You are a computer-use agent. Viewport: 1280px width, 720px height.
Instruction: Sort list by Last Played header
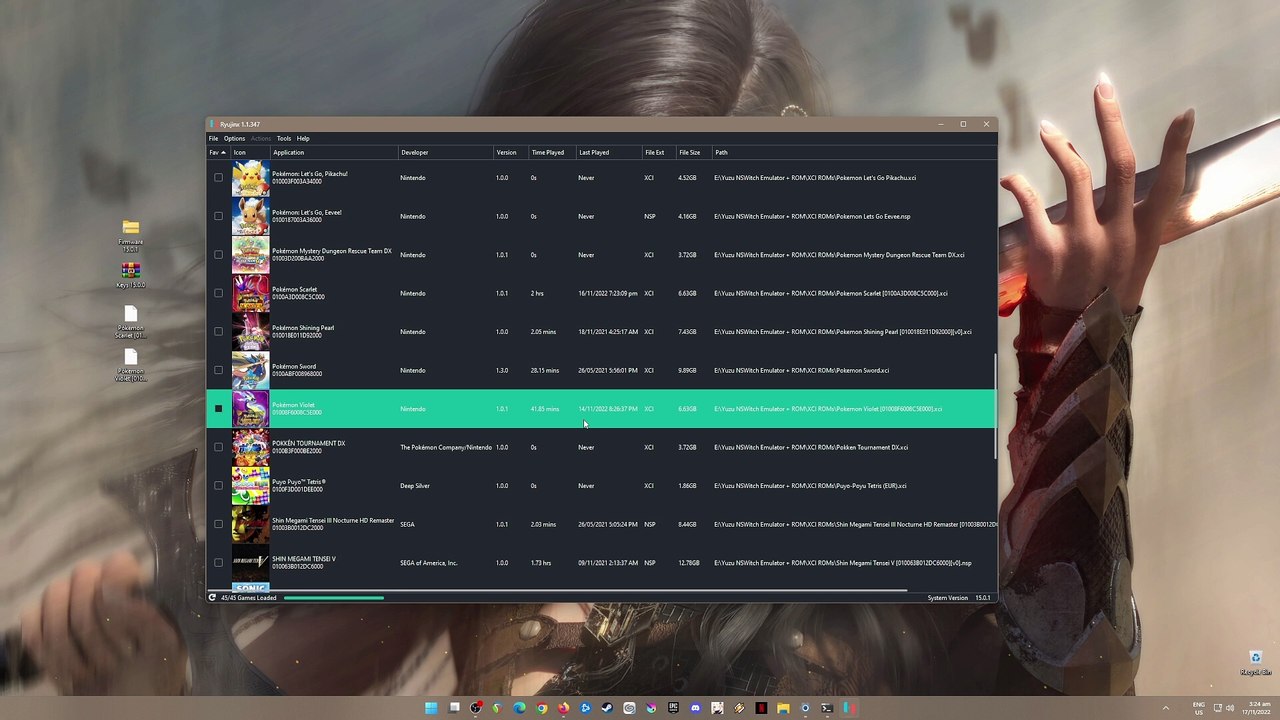tap(607, 153)
